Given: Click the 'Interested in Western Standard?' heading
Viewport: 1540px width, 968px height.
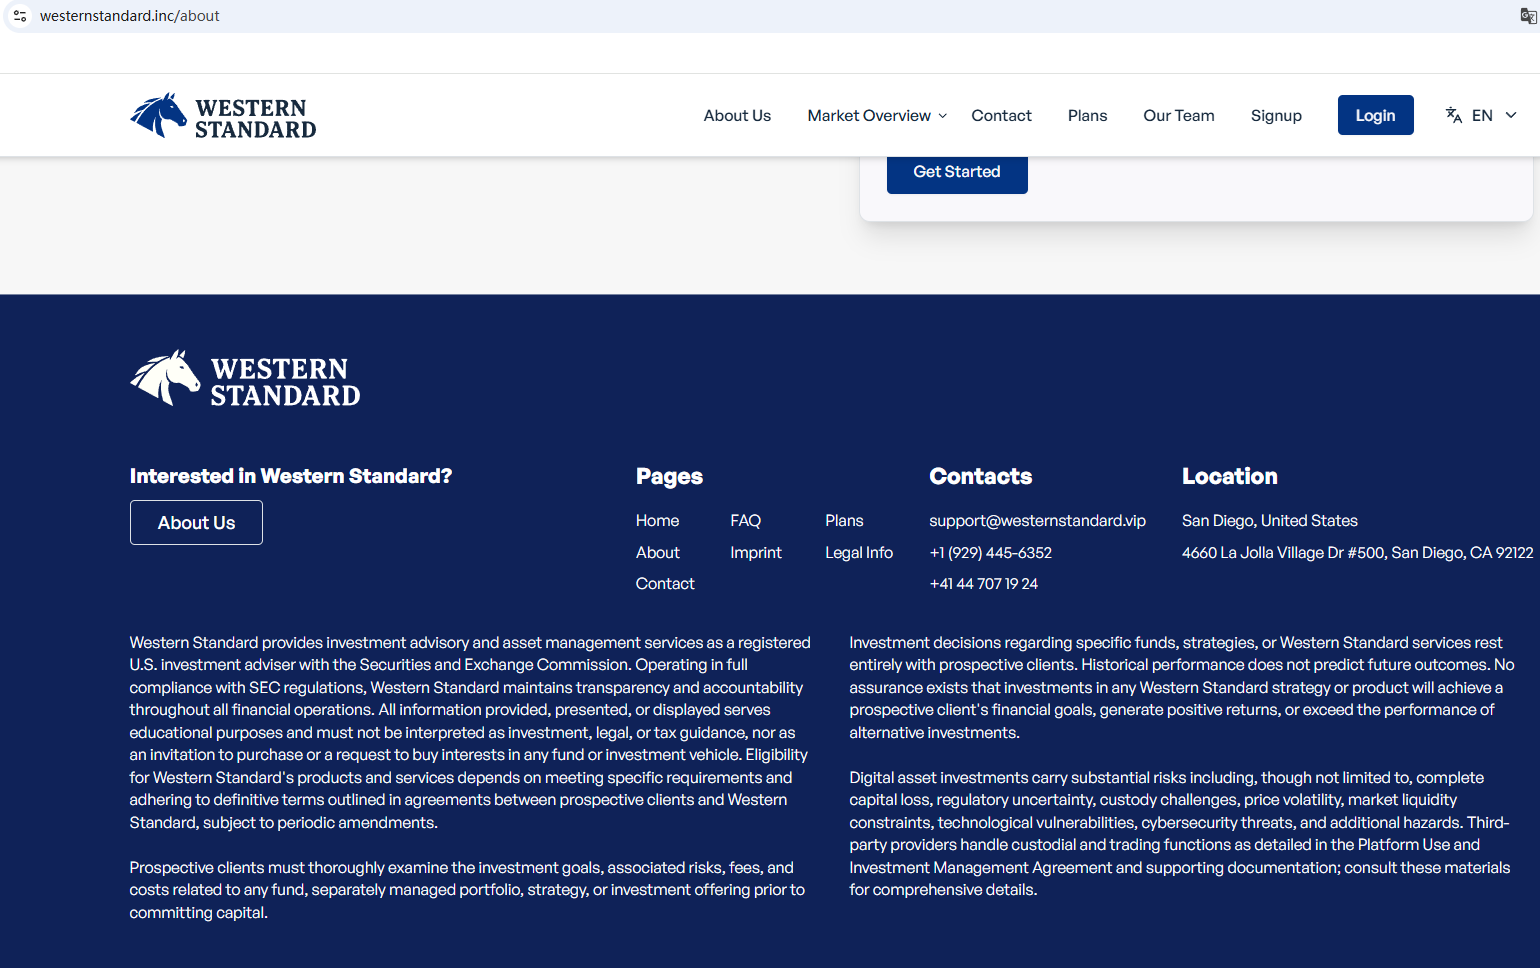Looking at the screenshot, I should tap(291, 476).
